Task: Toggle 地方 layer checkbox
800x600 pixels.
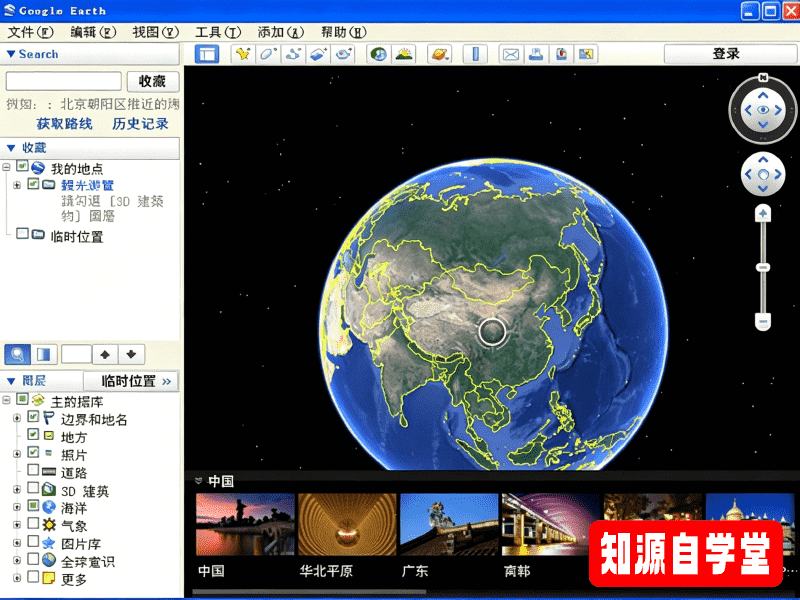Action: (x=33, y=434)
